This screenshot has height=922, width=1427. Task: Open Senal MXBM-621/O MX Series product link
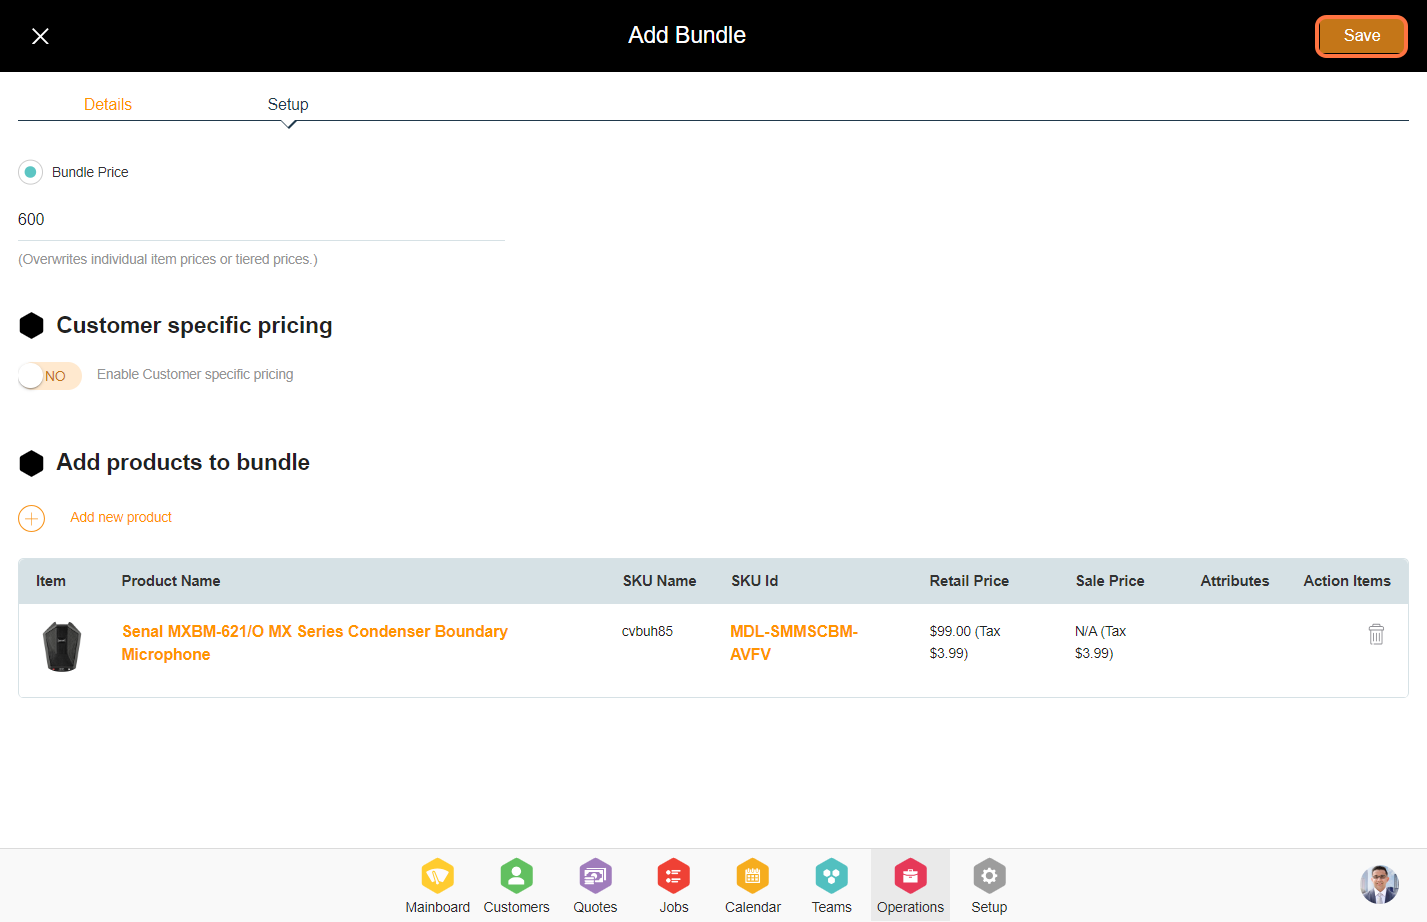pos(314,643)
